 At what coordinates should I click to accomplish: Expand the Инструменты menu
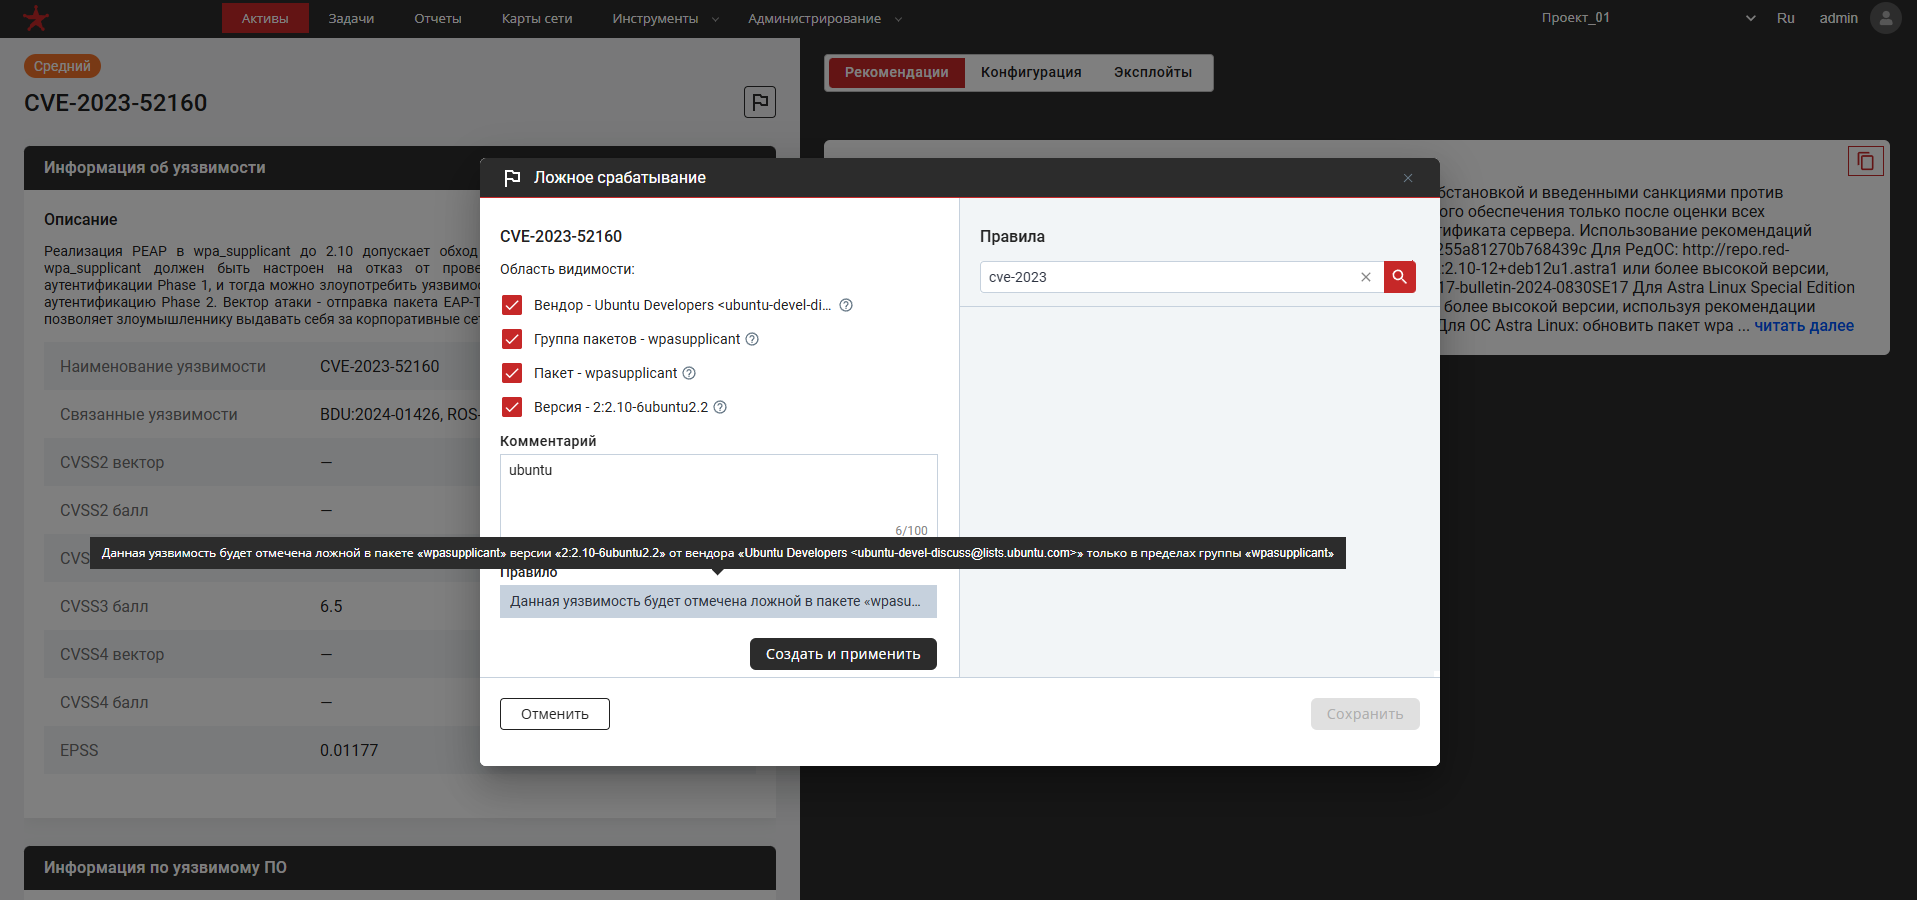pyautogui.click(x=665, y=18)
